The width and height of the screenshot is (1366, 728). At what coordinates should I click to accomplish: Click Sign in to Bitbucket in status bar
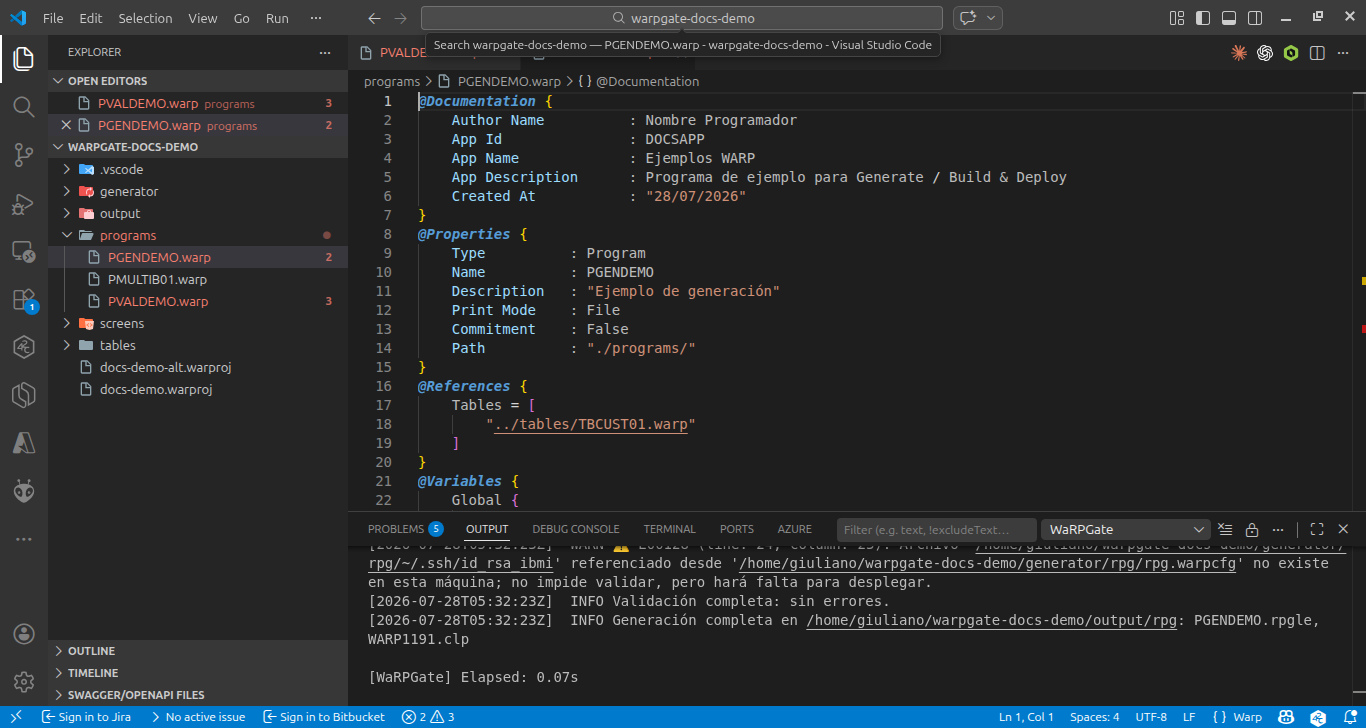point(324,717)
